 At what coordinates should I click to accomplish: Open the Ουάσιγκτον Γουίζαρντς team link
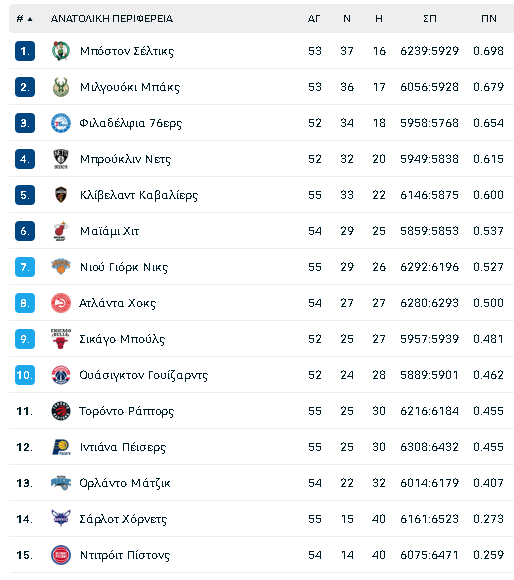[143, 375]
